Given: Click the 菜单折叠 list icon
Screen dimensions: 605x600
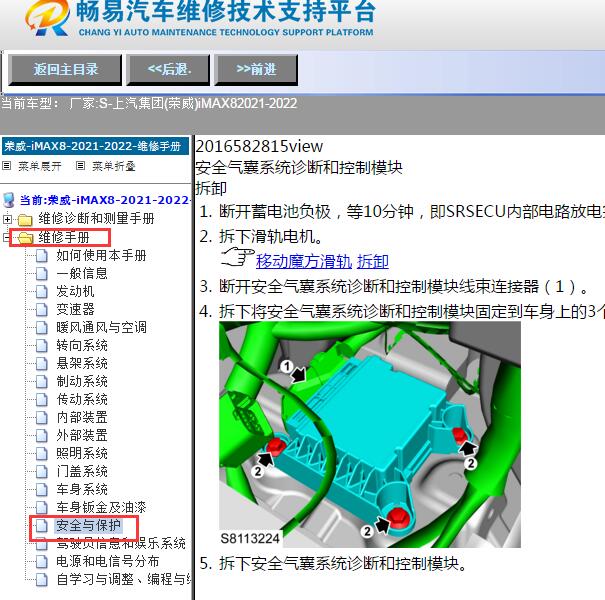Looking at the screenshot, I should (x=80, y=166).
